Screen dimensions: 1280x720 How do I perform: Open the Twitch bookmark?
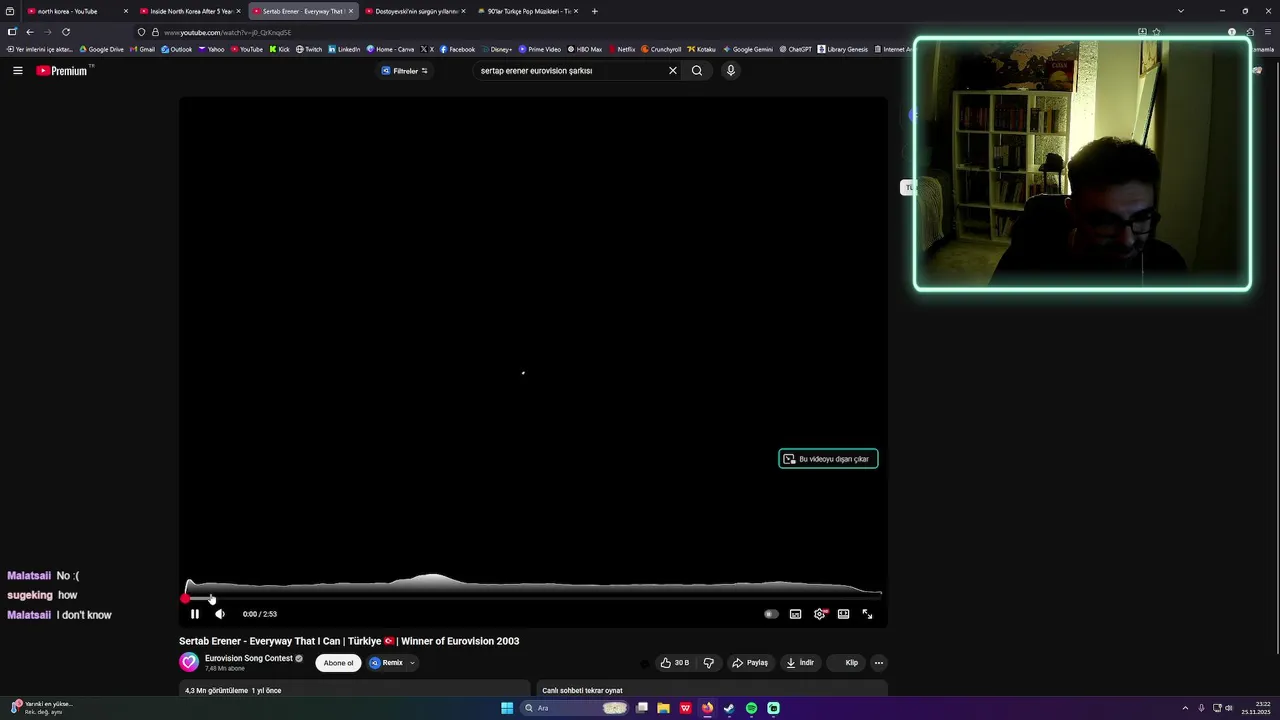pos(309,49)
